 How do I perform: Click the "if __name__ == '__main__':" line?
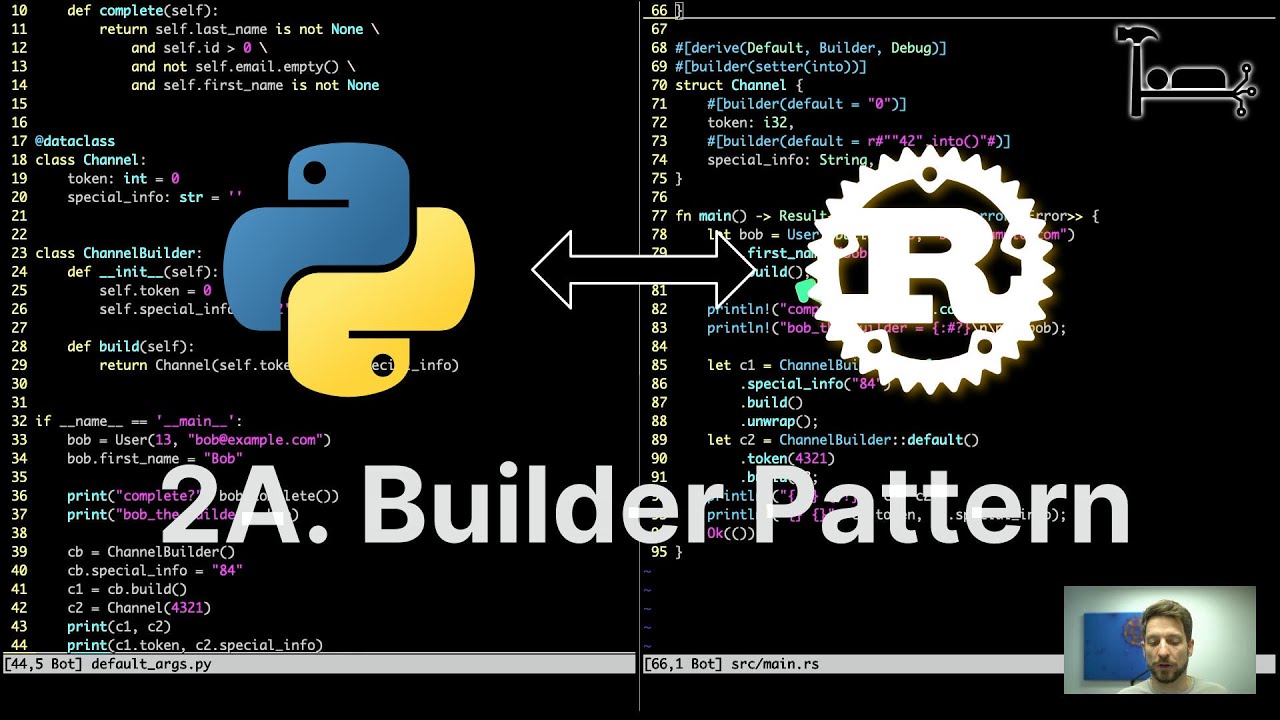pos(139,421)
